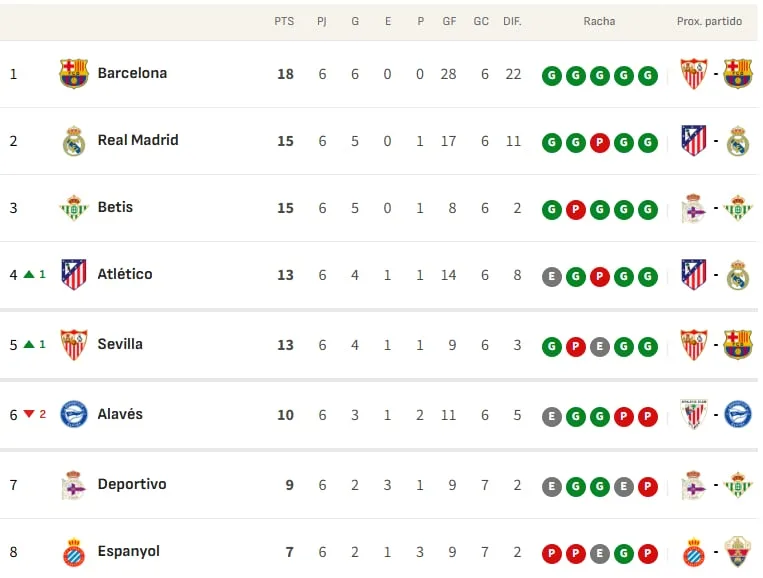Click Real Madrid's red P loss badge

(600, 143)
